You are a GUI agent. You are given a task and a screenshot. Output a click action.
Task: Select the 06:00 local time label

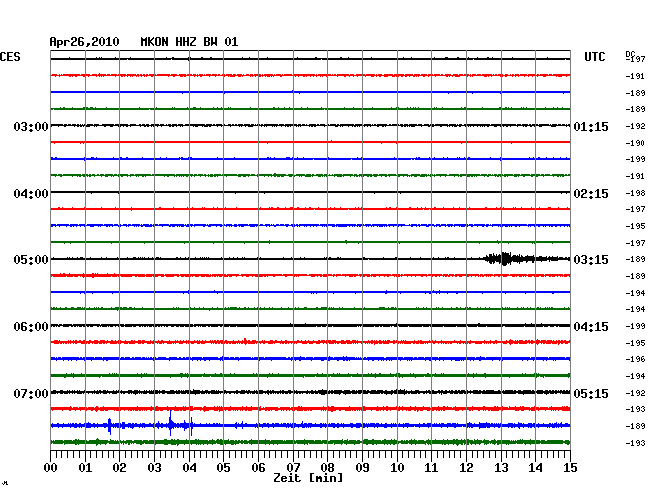click(x=31, y=327)
